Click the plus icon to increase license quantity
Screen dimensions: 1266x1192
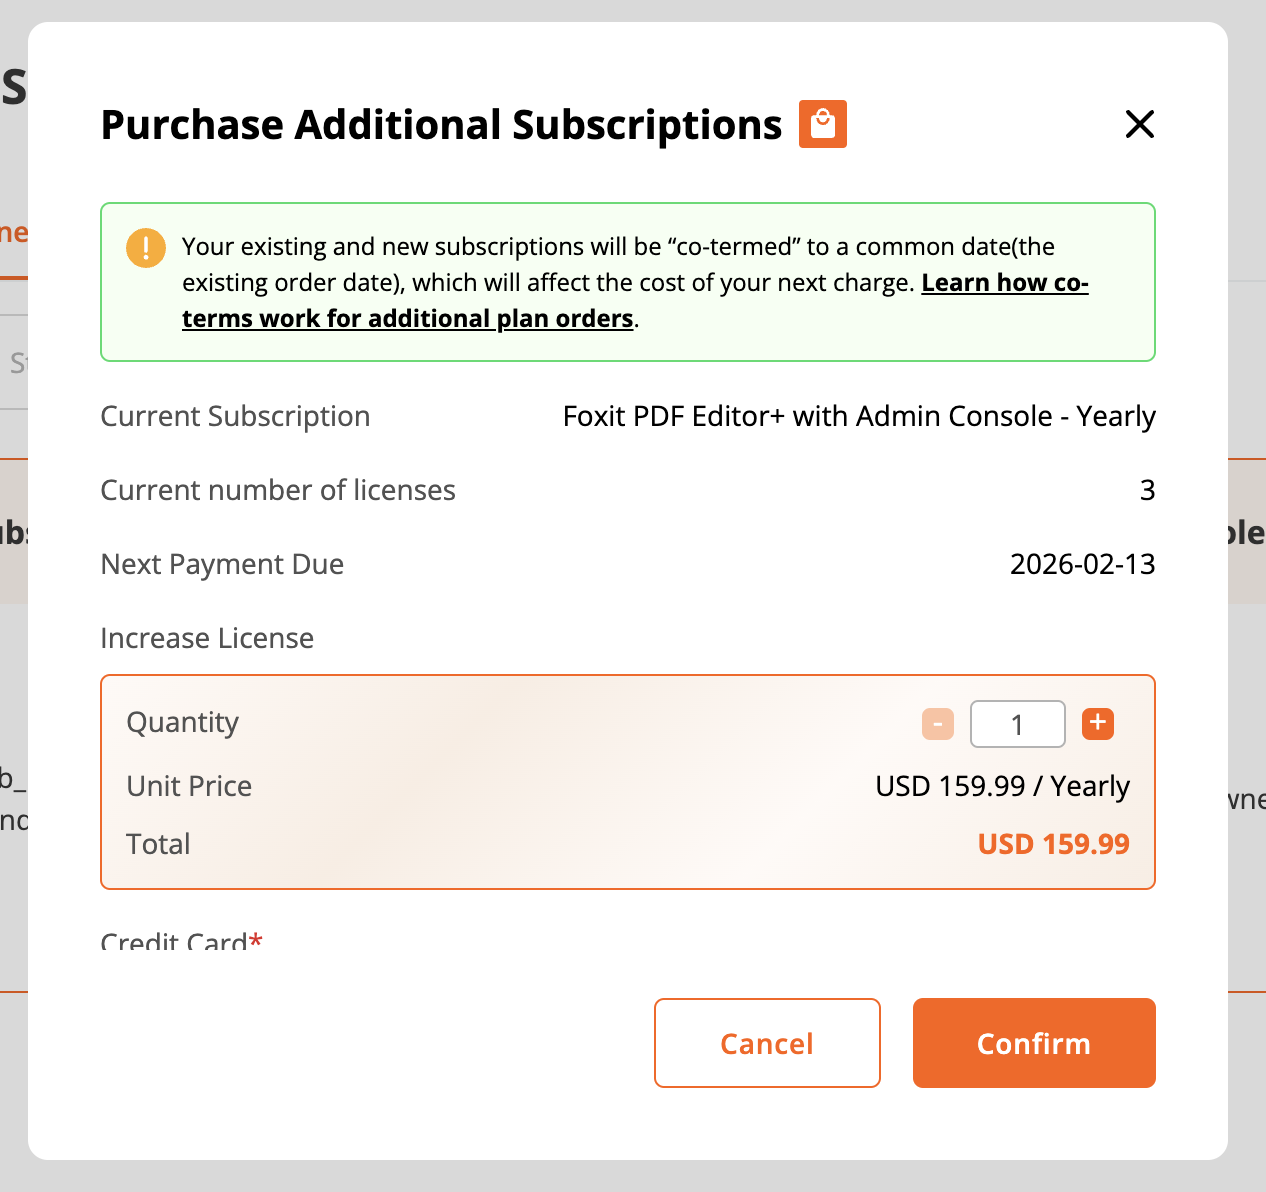1097,723
